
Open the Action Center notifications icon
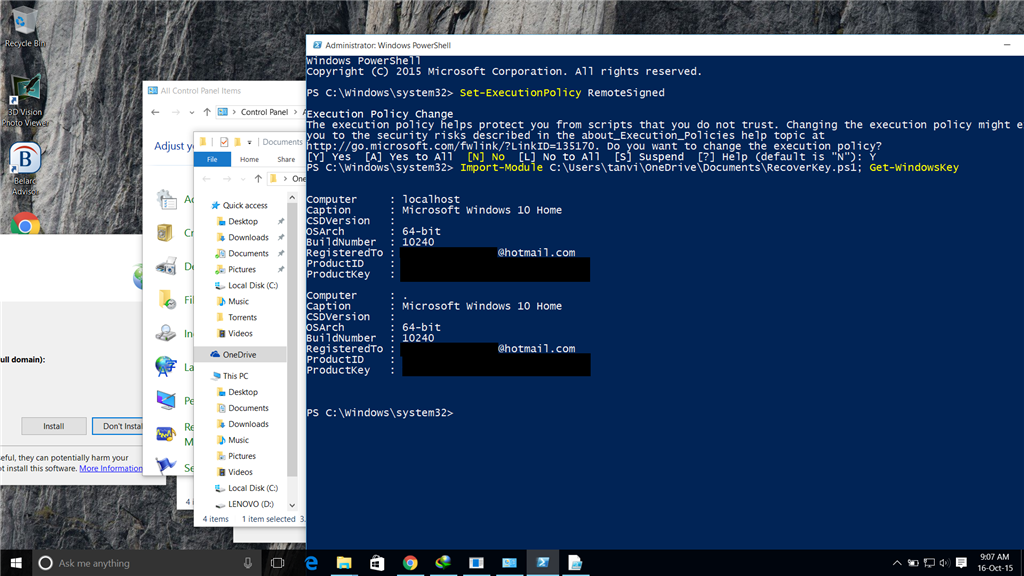point(961,563)
